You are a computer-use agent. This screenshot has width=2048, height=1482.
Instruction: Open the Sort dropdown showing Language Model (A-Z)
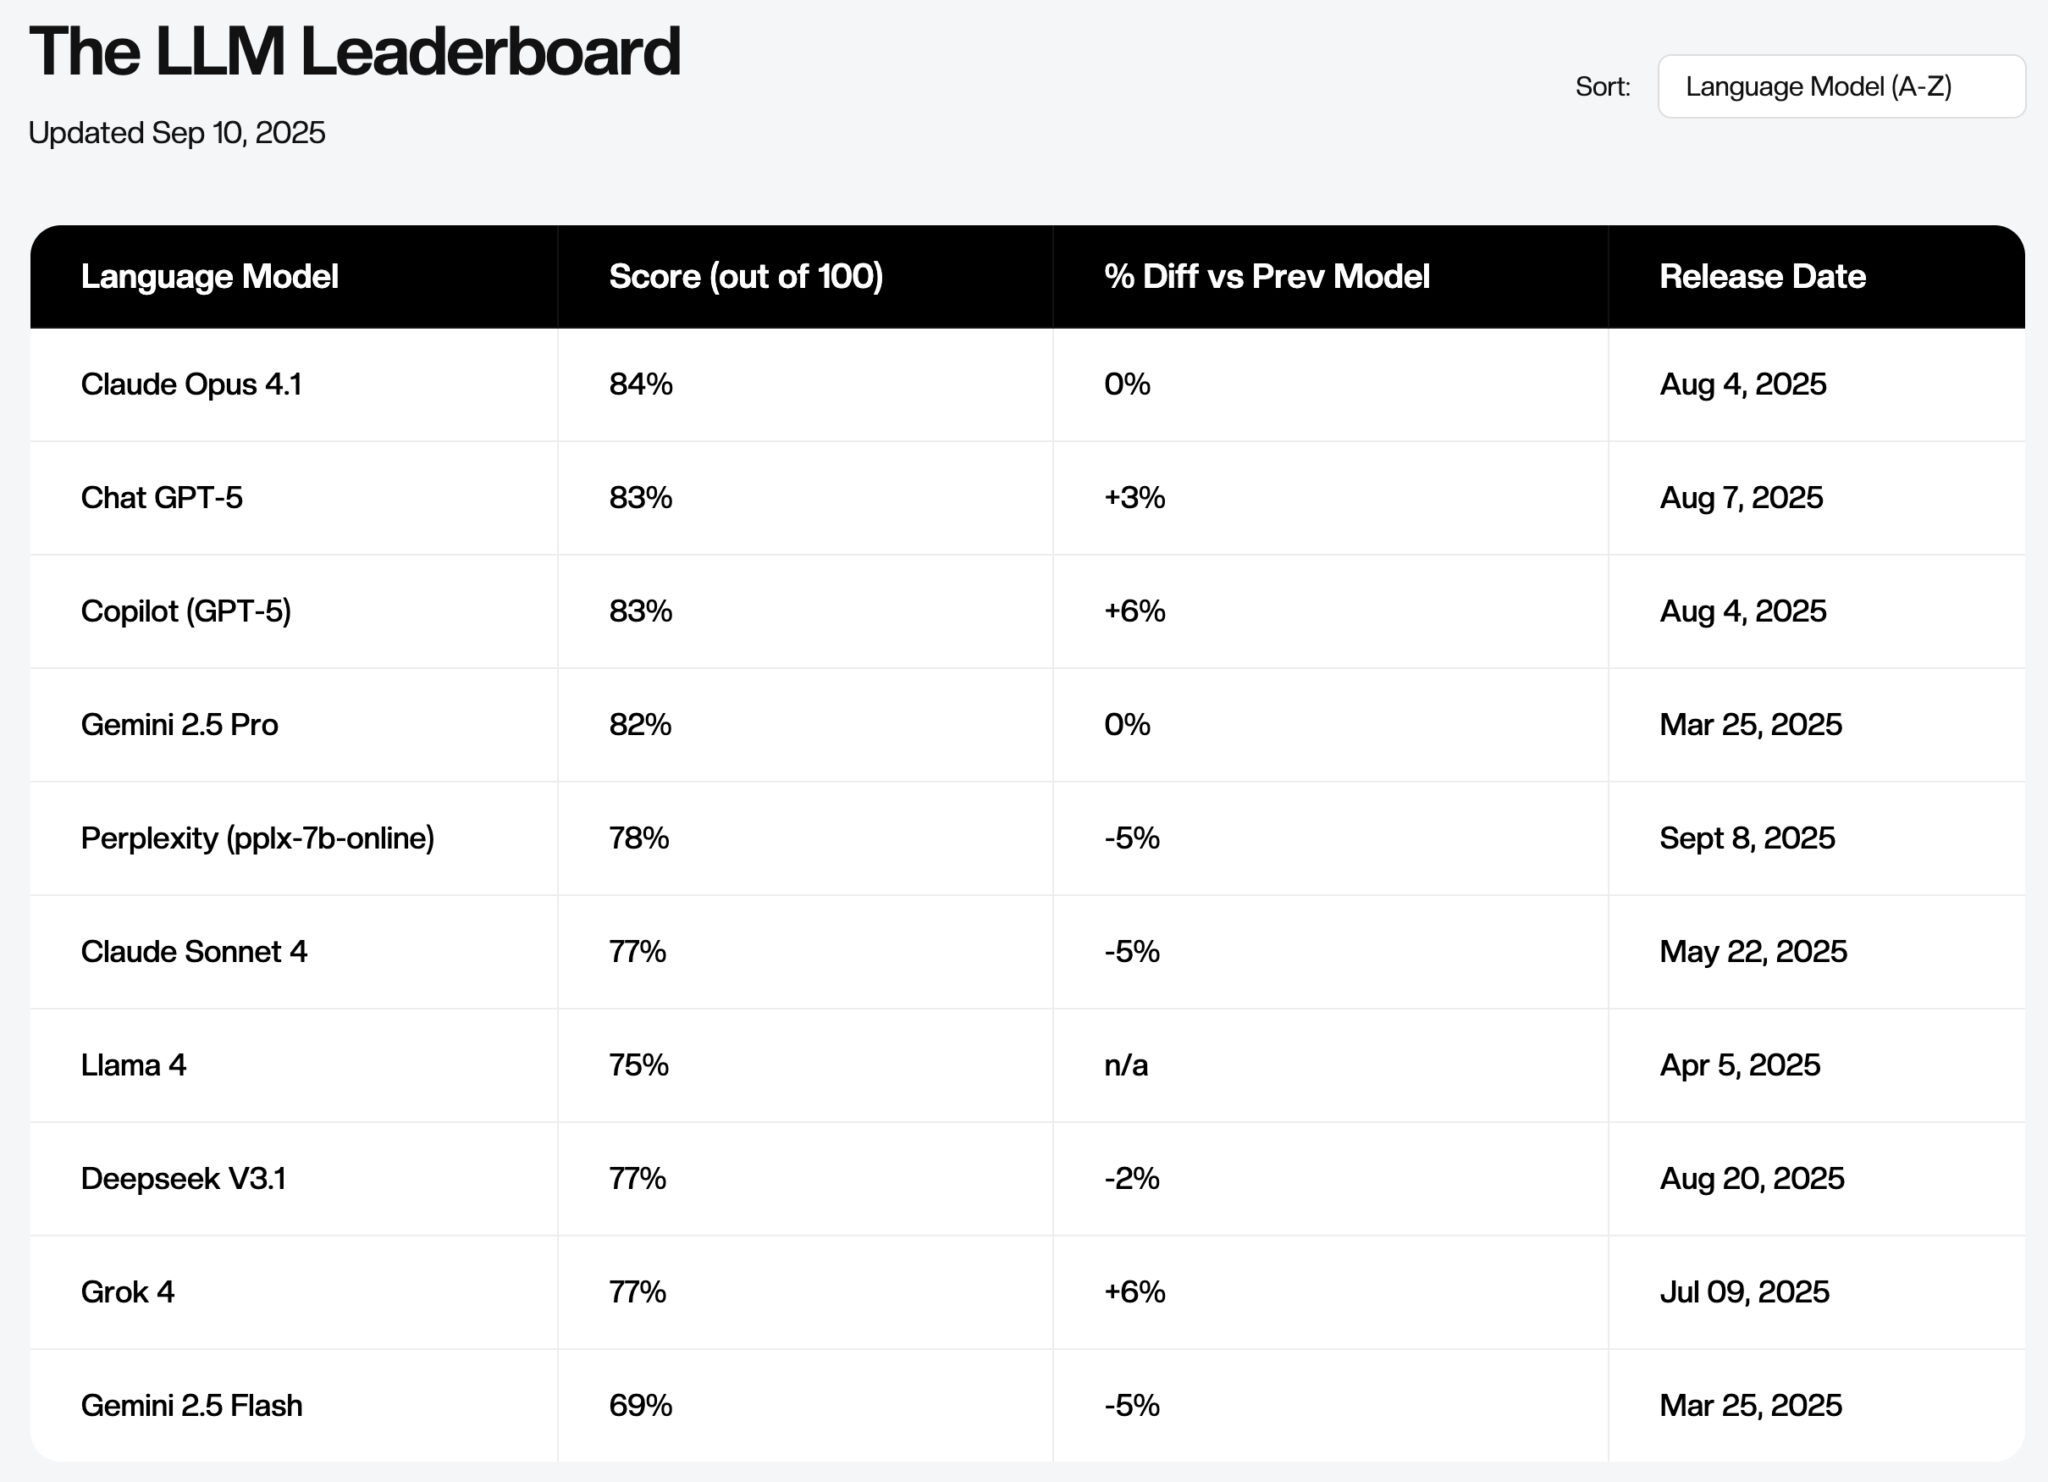pyautogui.click(x=1840, y=87)
